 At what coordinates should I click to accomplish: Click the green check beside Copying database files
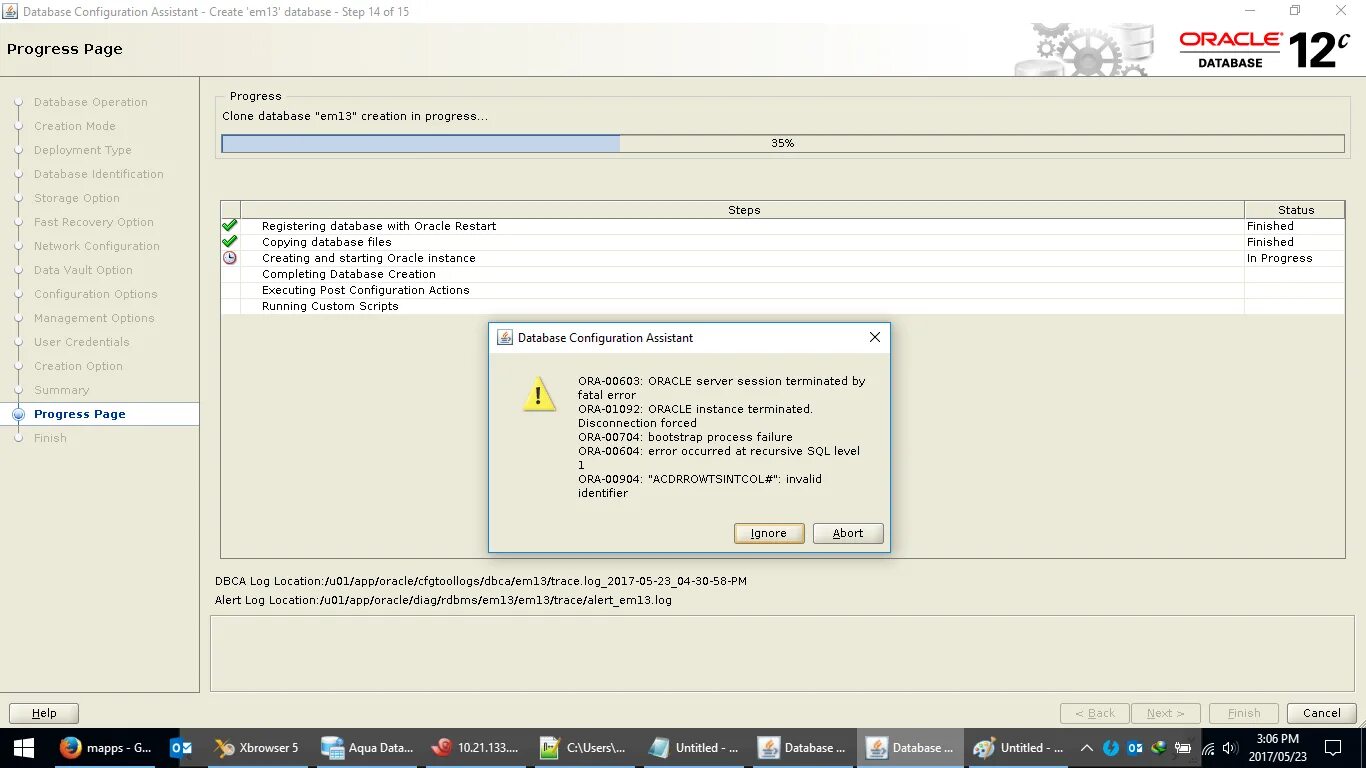point(230,242)
